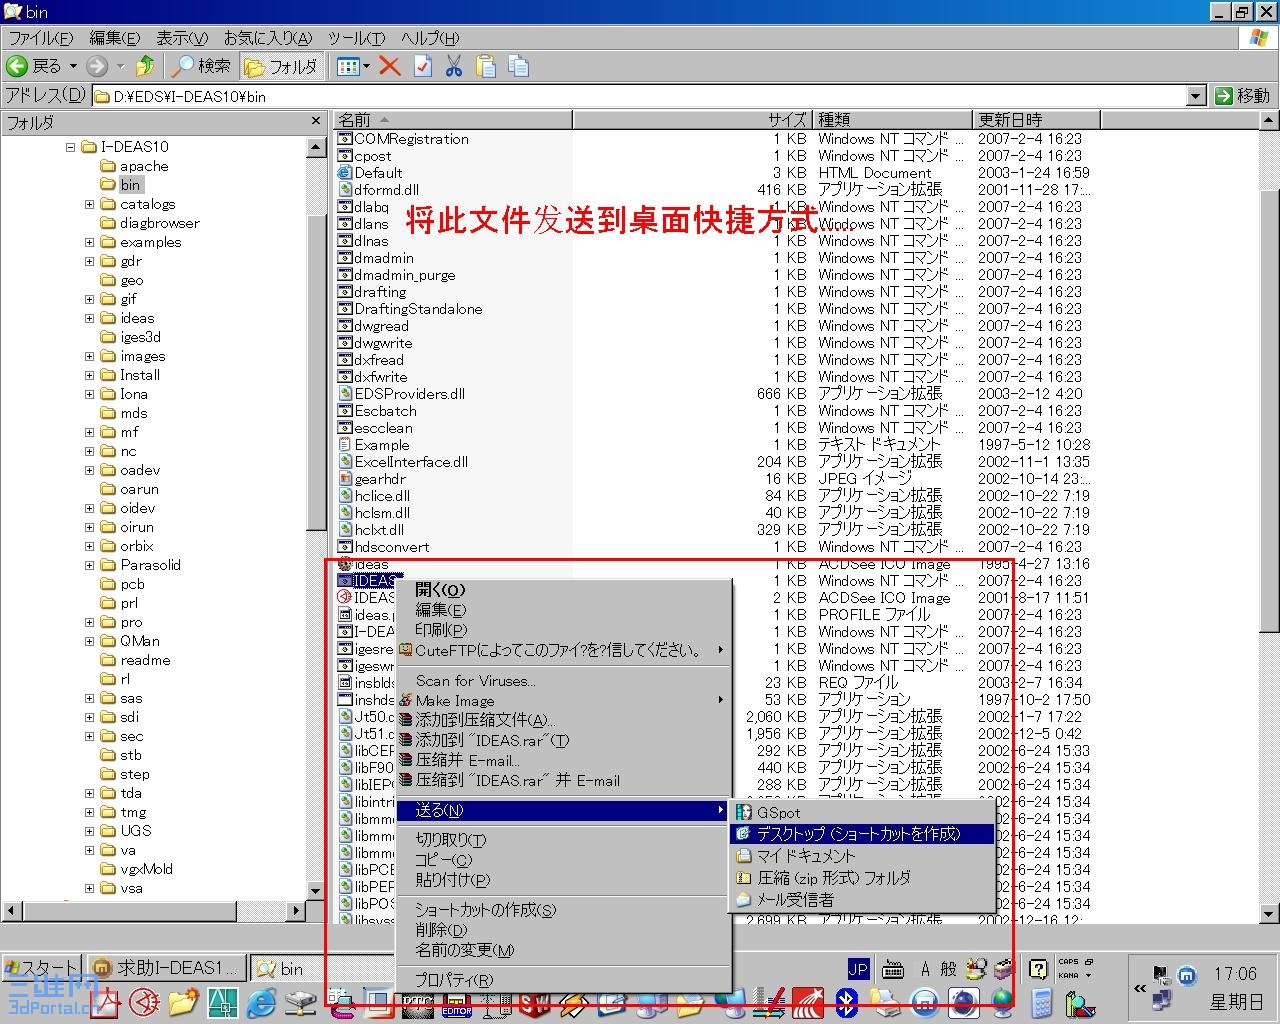Image resolution: width=1280 pixels, height=1024 pixels.
Task: Click the Forward arrow toolbar button
Action: [97, 66]
